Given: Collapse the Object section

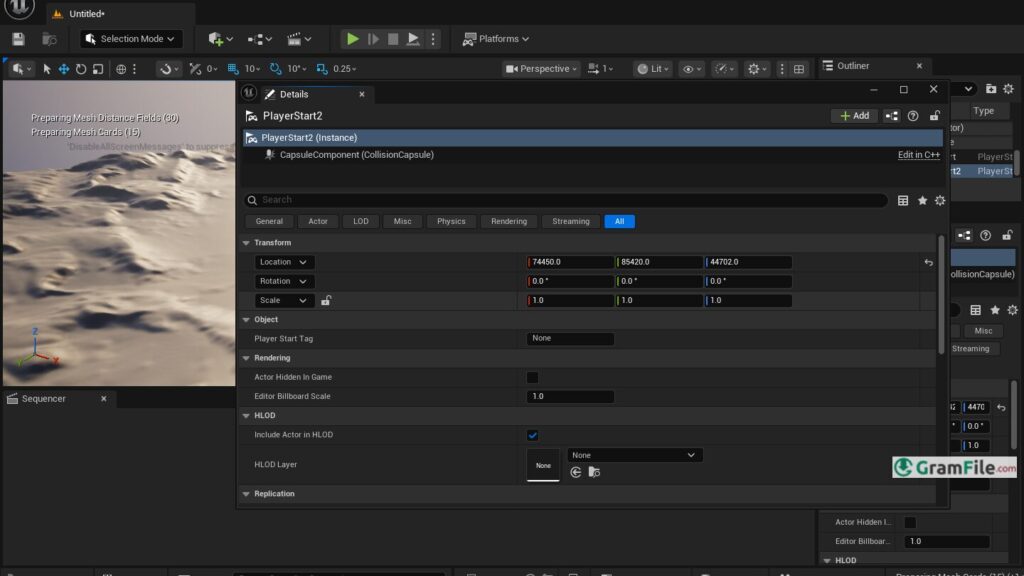Looking at the screenshot, I should tap(246, 320).
